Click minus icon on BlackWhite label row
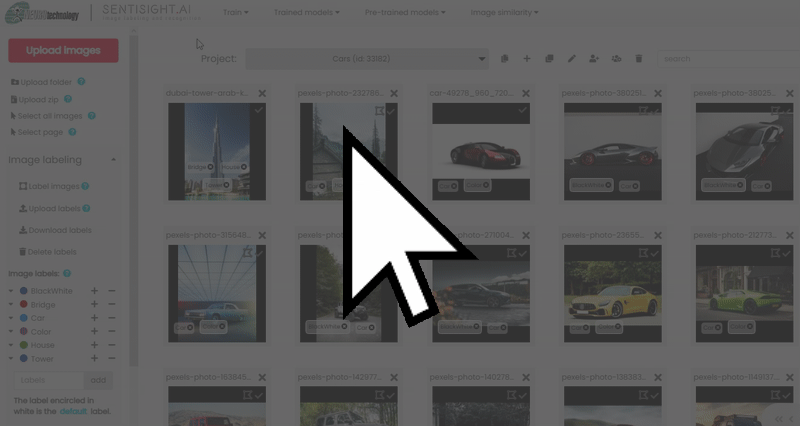800x426 pixels. [x=111, y=291]
